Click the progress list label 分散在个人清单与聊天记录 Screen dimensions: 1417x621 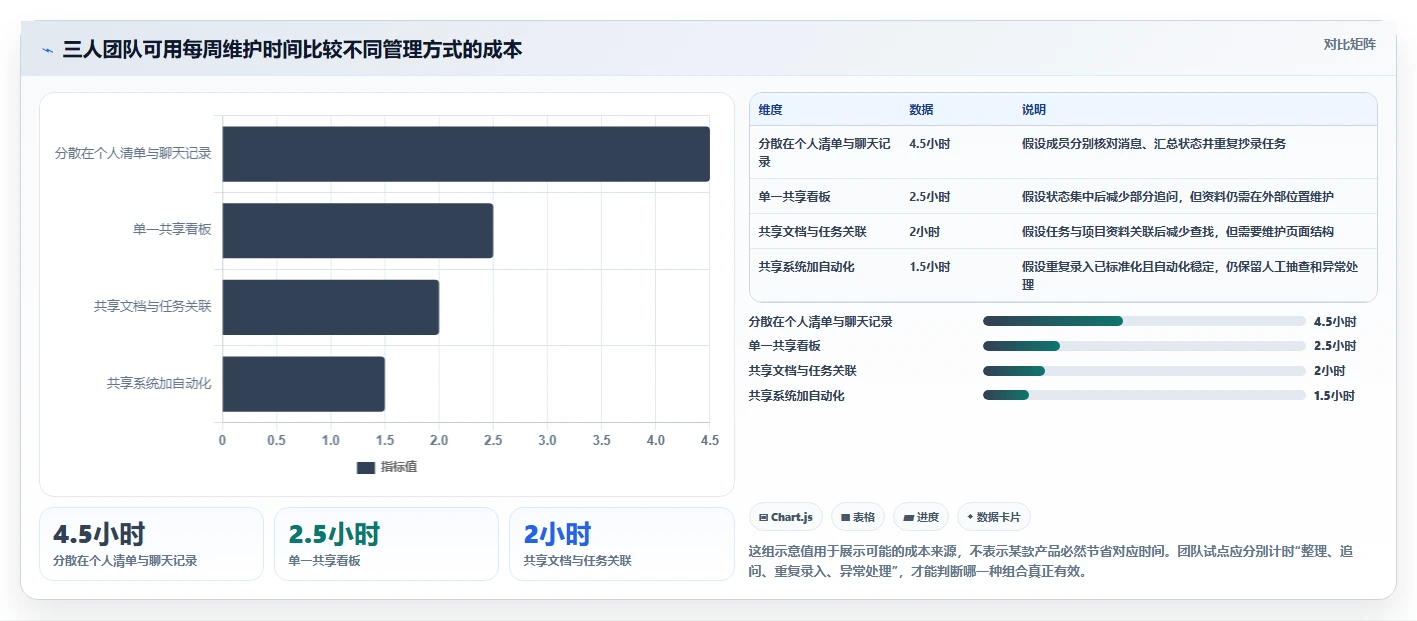pyautogui.click(x=820, y=321)
